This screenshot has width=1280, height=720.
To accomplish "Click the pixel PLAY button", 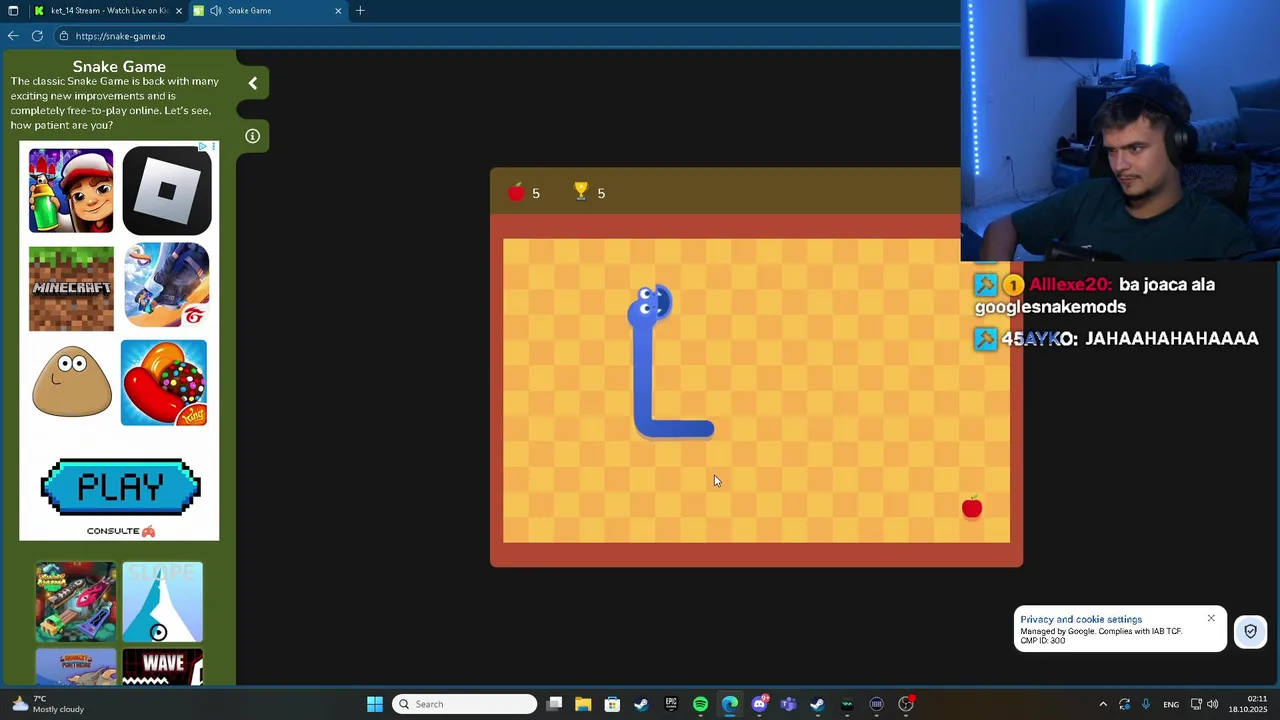I will (x=120, y=488).
